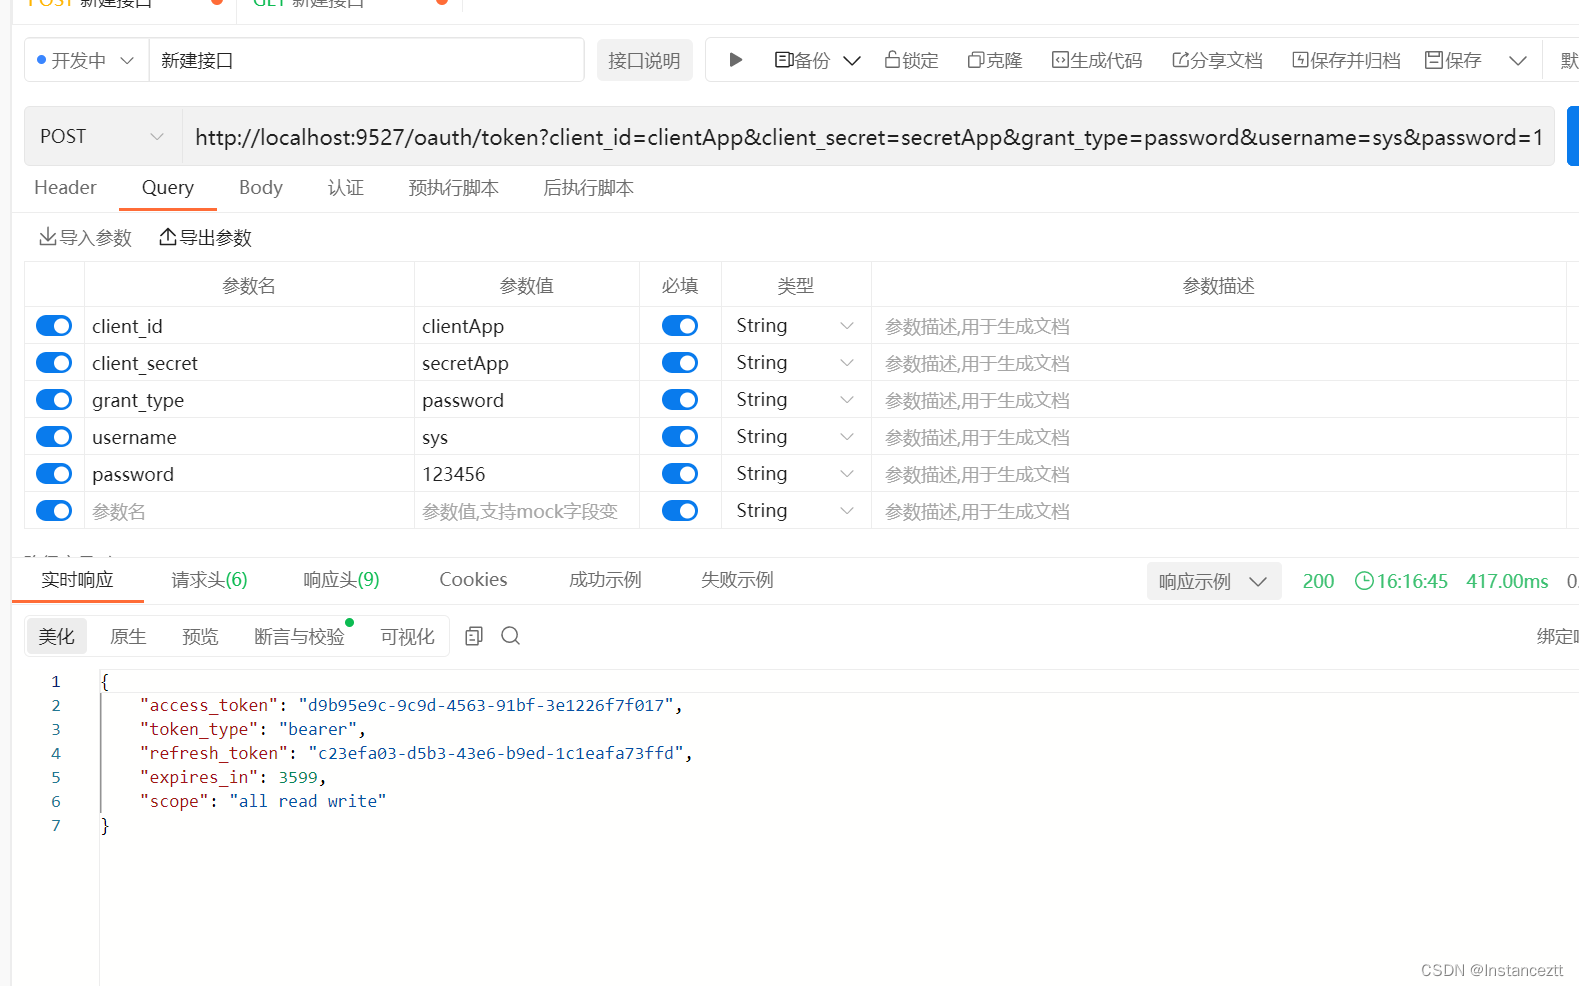The image size is (1579, 986).
Task: Toggle enable switch on empty parameter row
Action: pyautogui.click(x=54, y=511)
